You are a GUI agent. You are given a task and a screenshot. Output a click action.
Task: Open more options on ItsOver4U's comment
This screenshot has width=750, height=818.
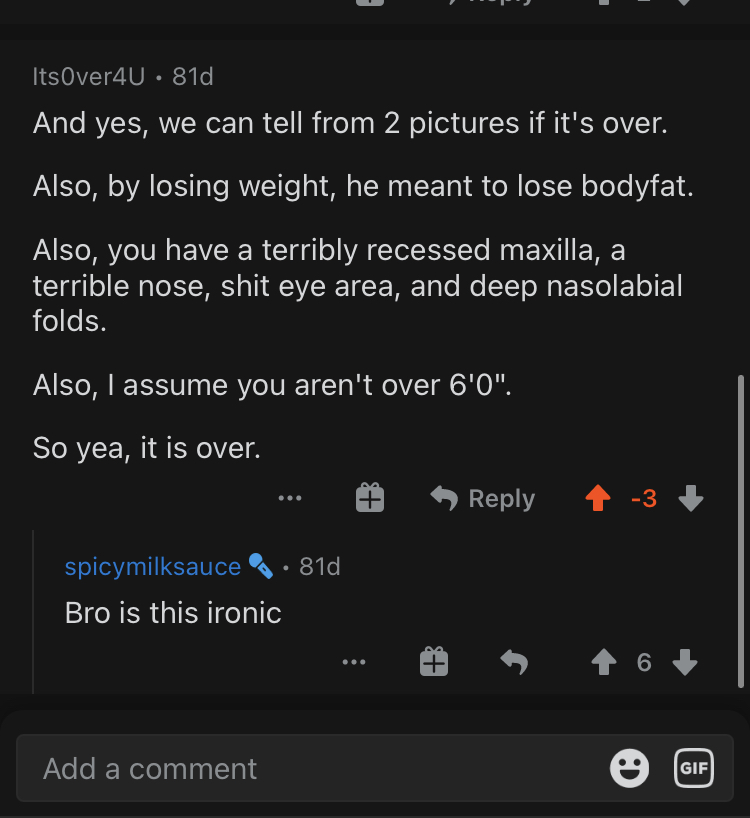[291, 498]
